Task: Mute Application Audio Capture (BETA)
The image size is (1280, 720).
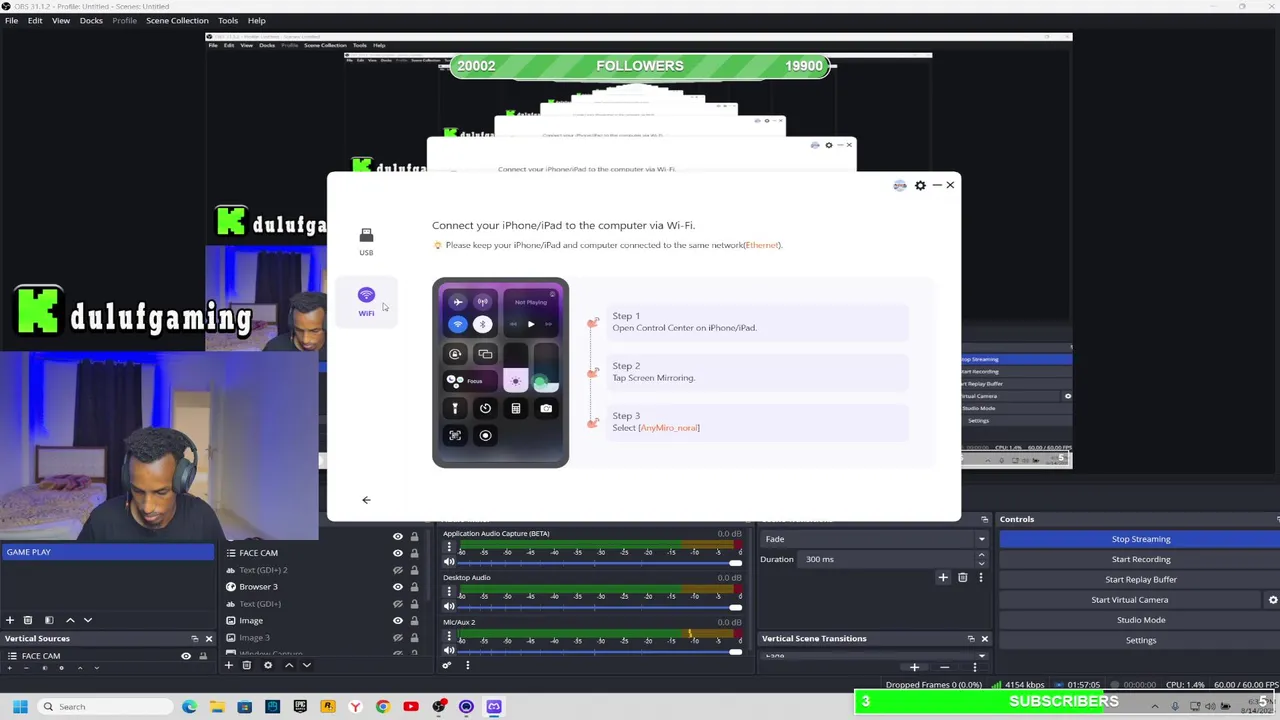Action: click(449, 562)
